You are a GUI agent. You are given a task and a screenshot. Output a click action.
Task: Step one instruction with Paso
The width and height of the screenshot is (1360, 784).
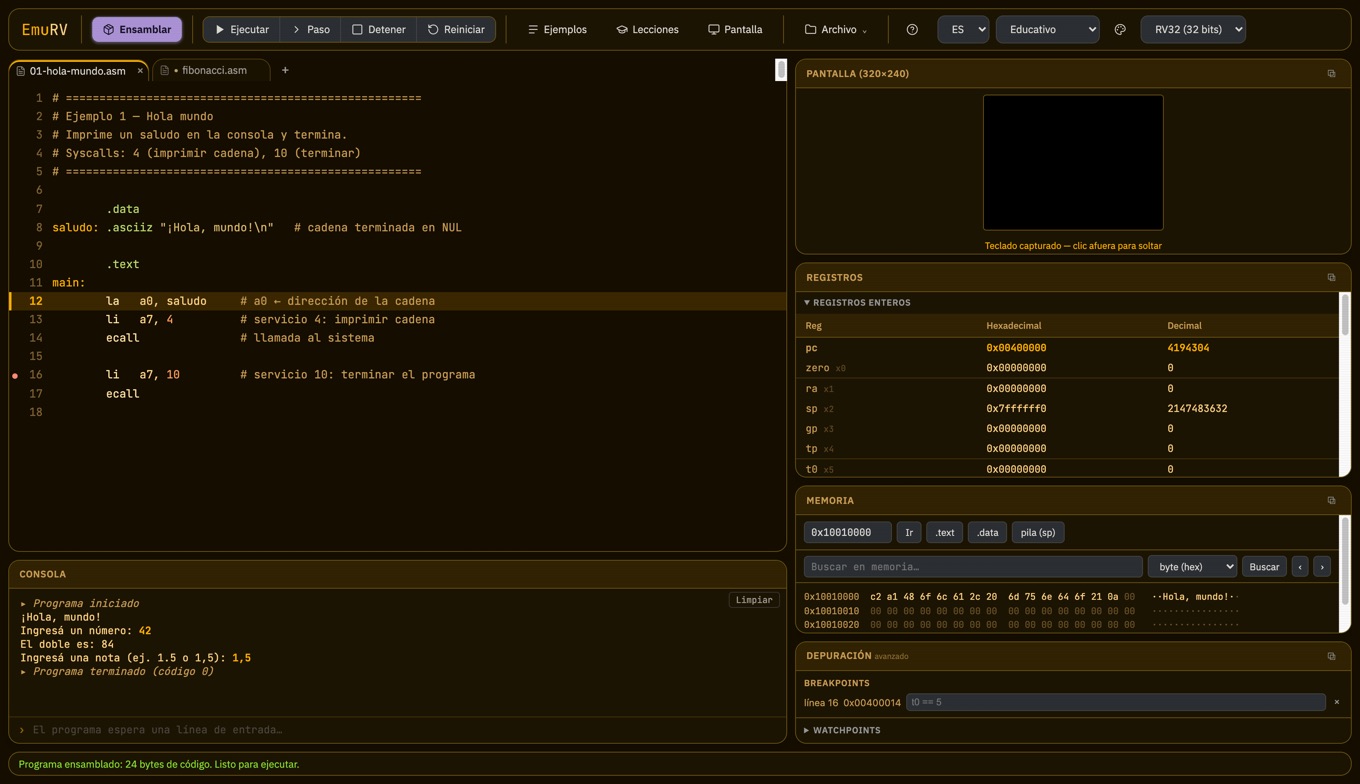[x=311, y=30]
